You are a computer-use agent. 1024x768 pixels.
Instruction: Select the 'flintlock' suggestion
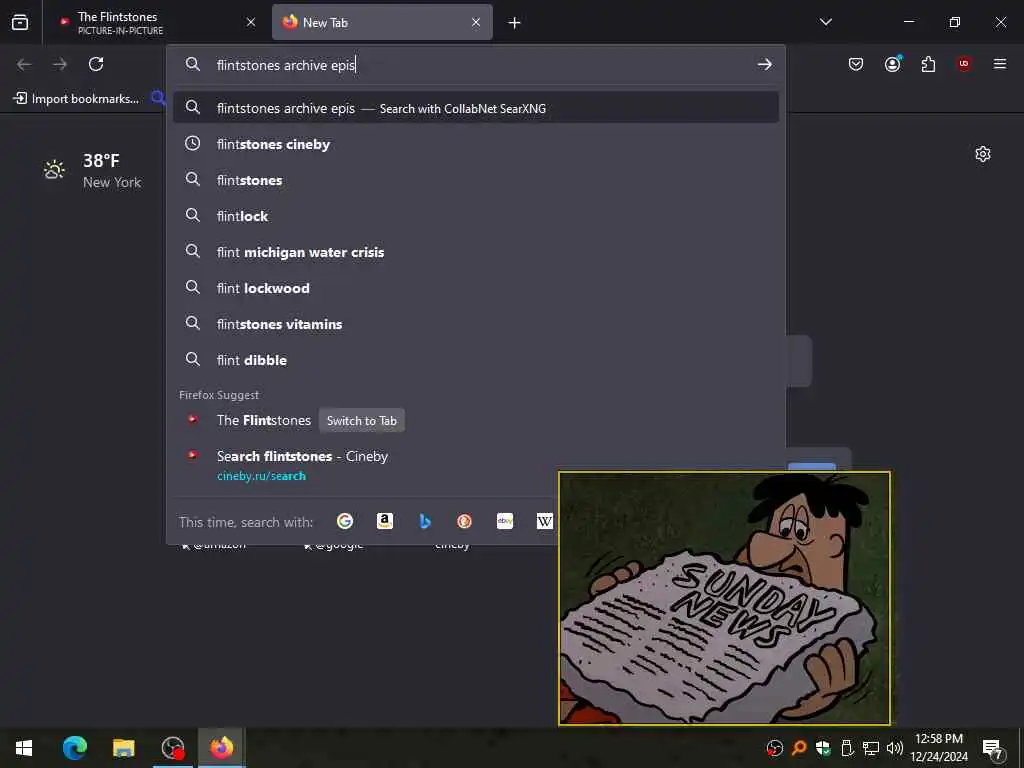[x=475, y=216]
